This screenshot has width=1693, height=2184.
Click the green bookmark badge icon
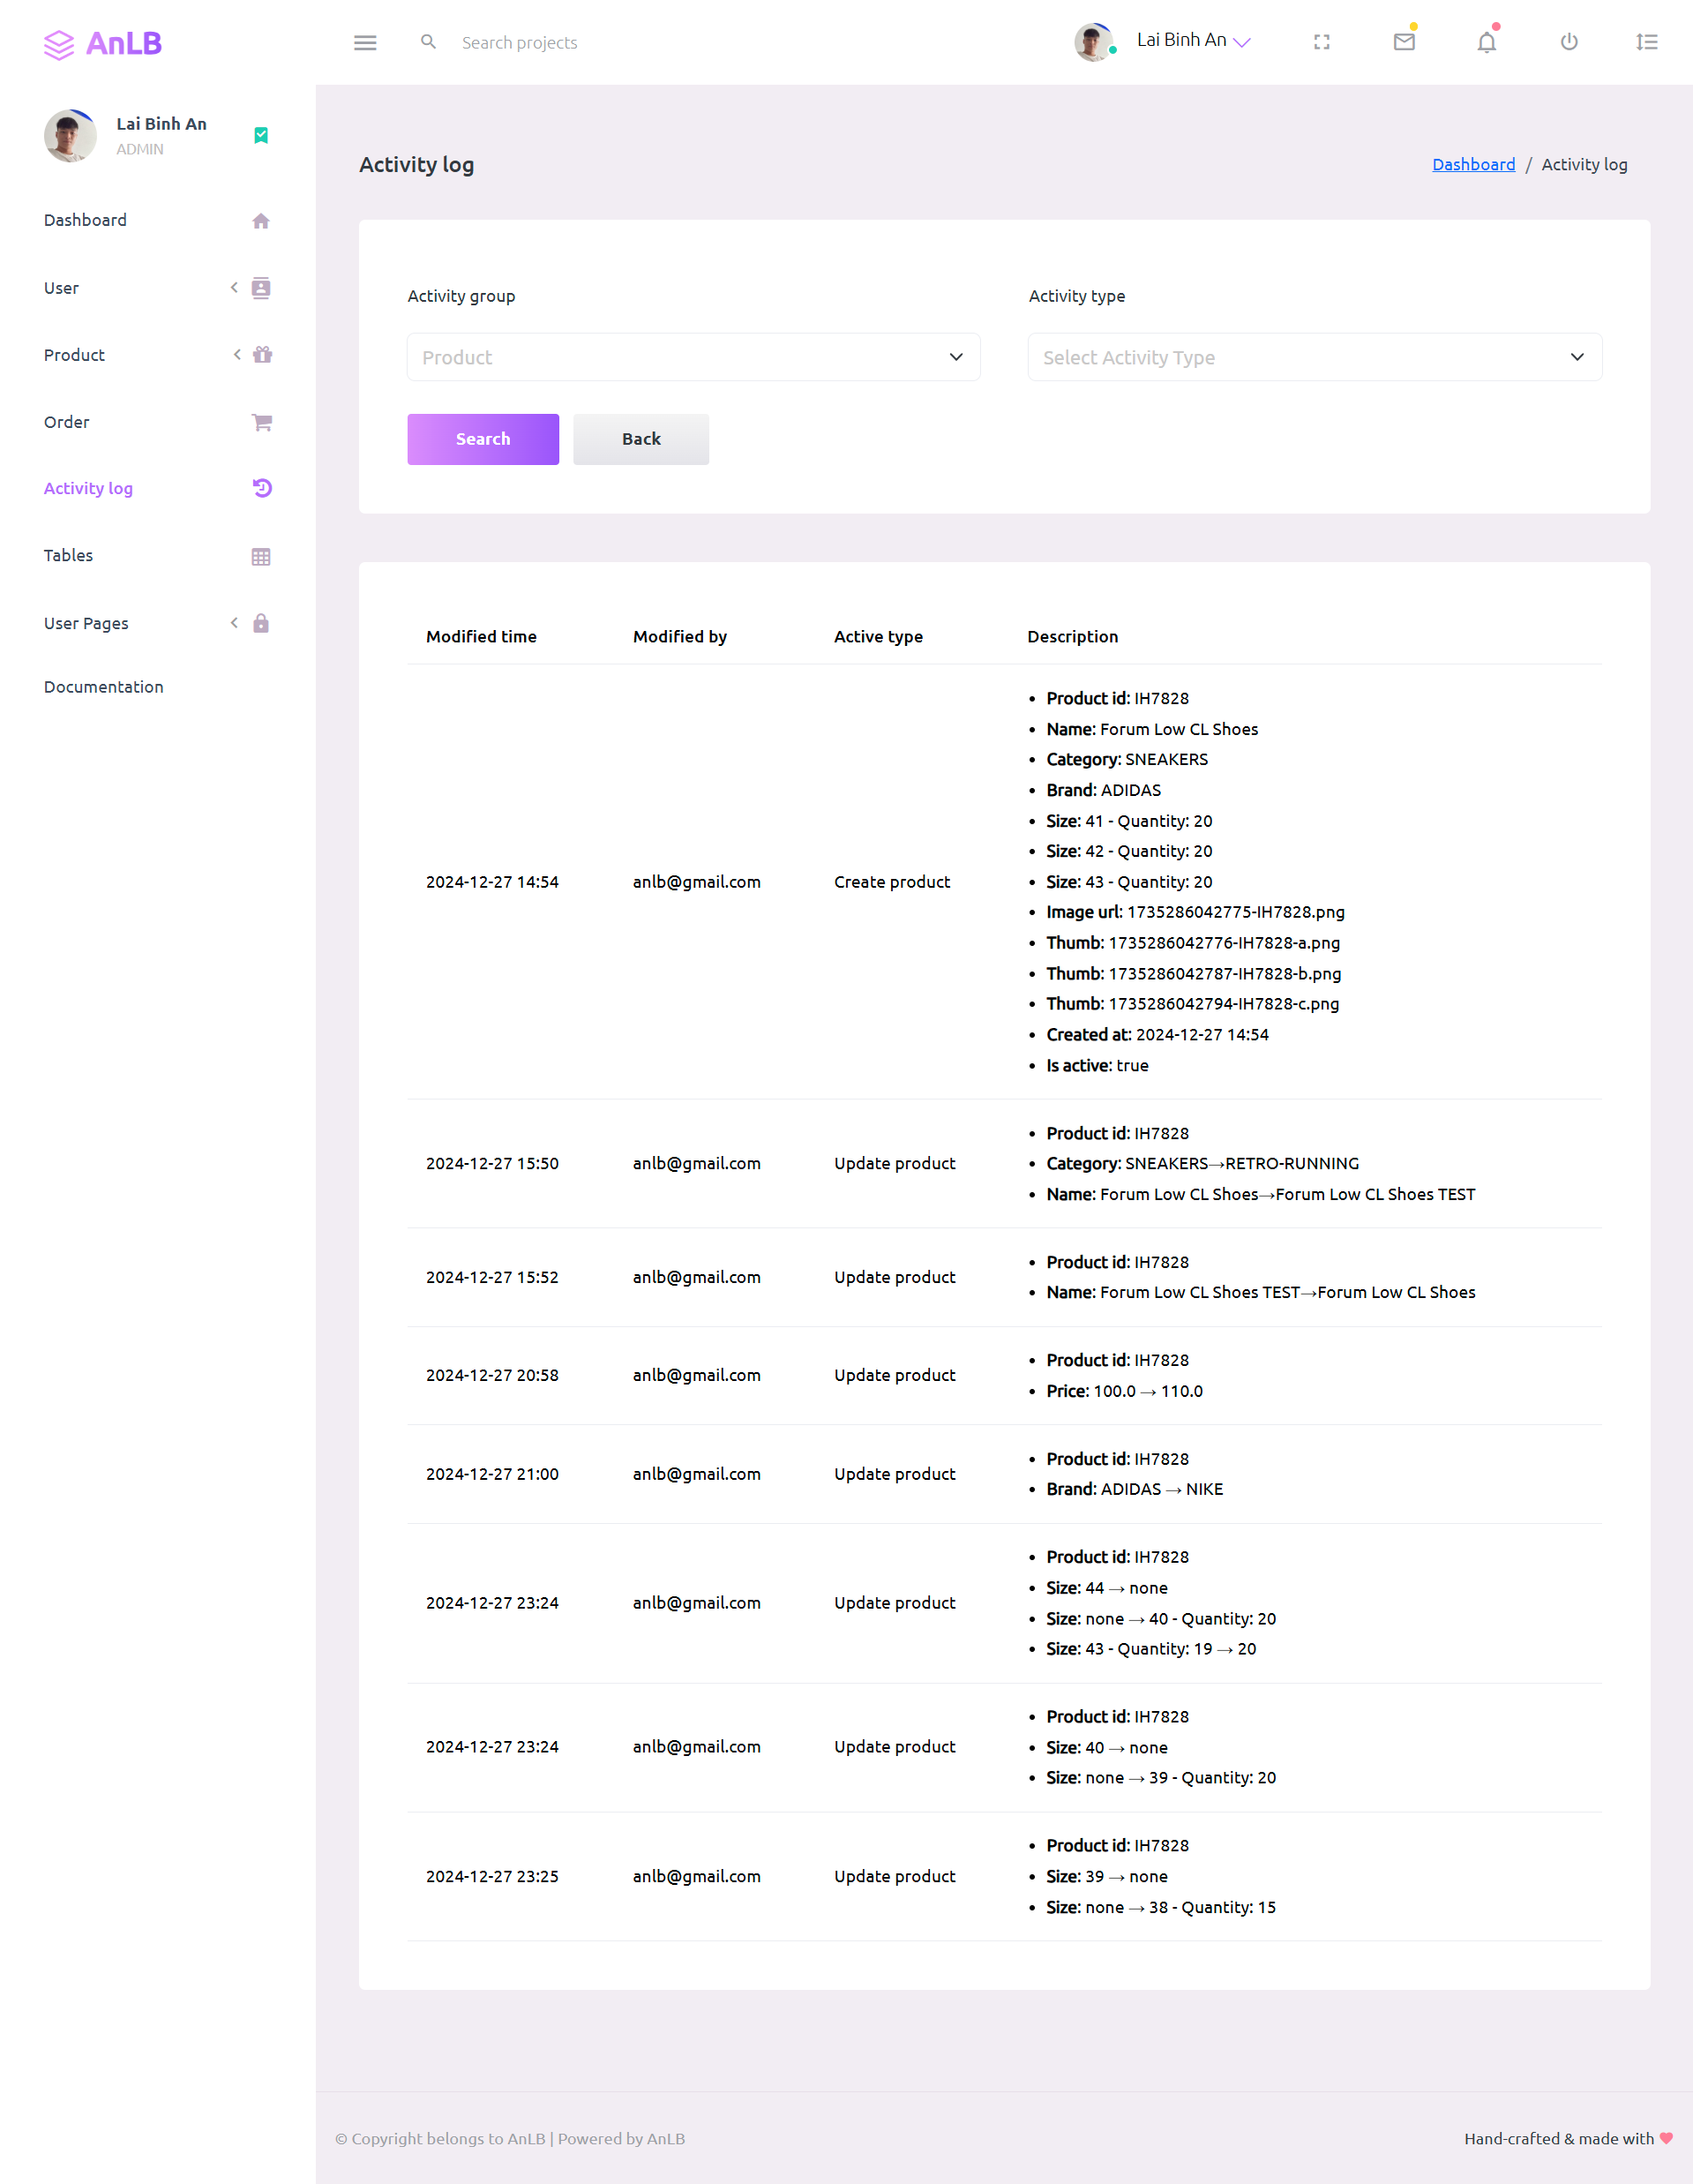pos(261,135)
